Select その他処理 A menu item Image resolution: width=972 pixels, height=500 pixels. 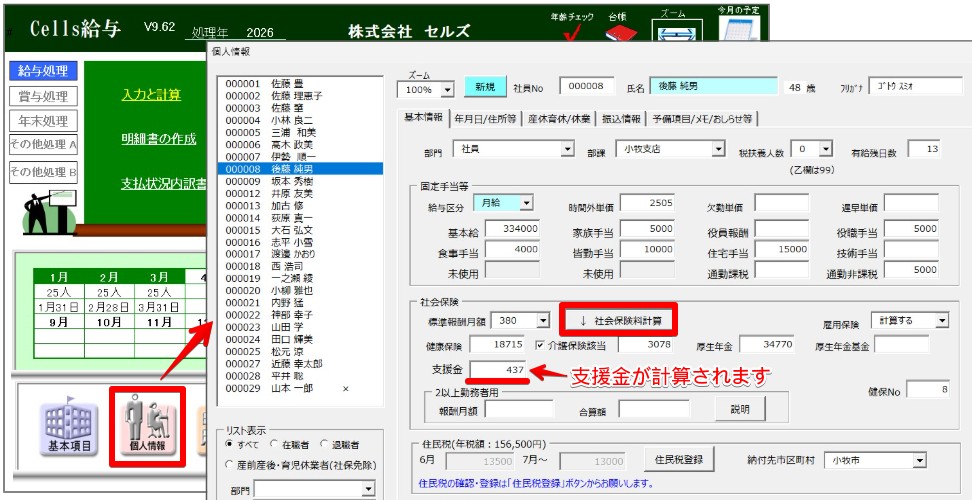point(43,145)
